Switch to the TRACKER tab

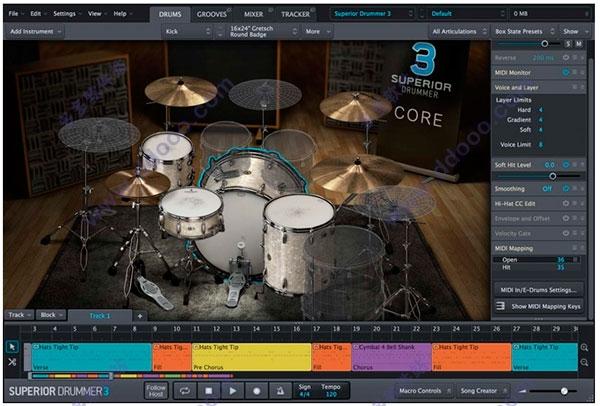click(295, 14)
